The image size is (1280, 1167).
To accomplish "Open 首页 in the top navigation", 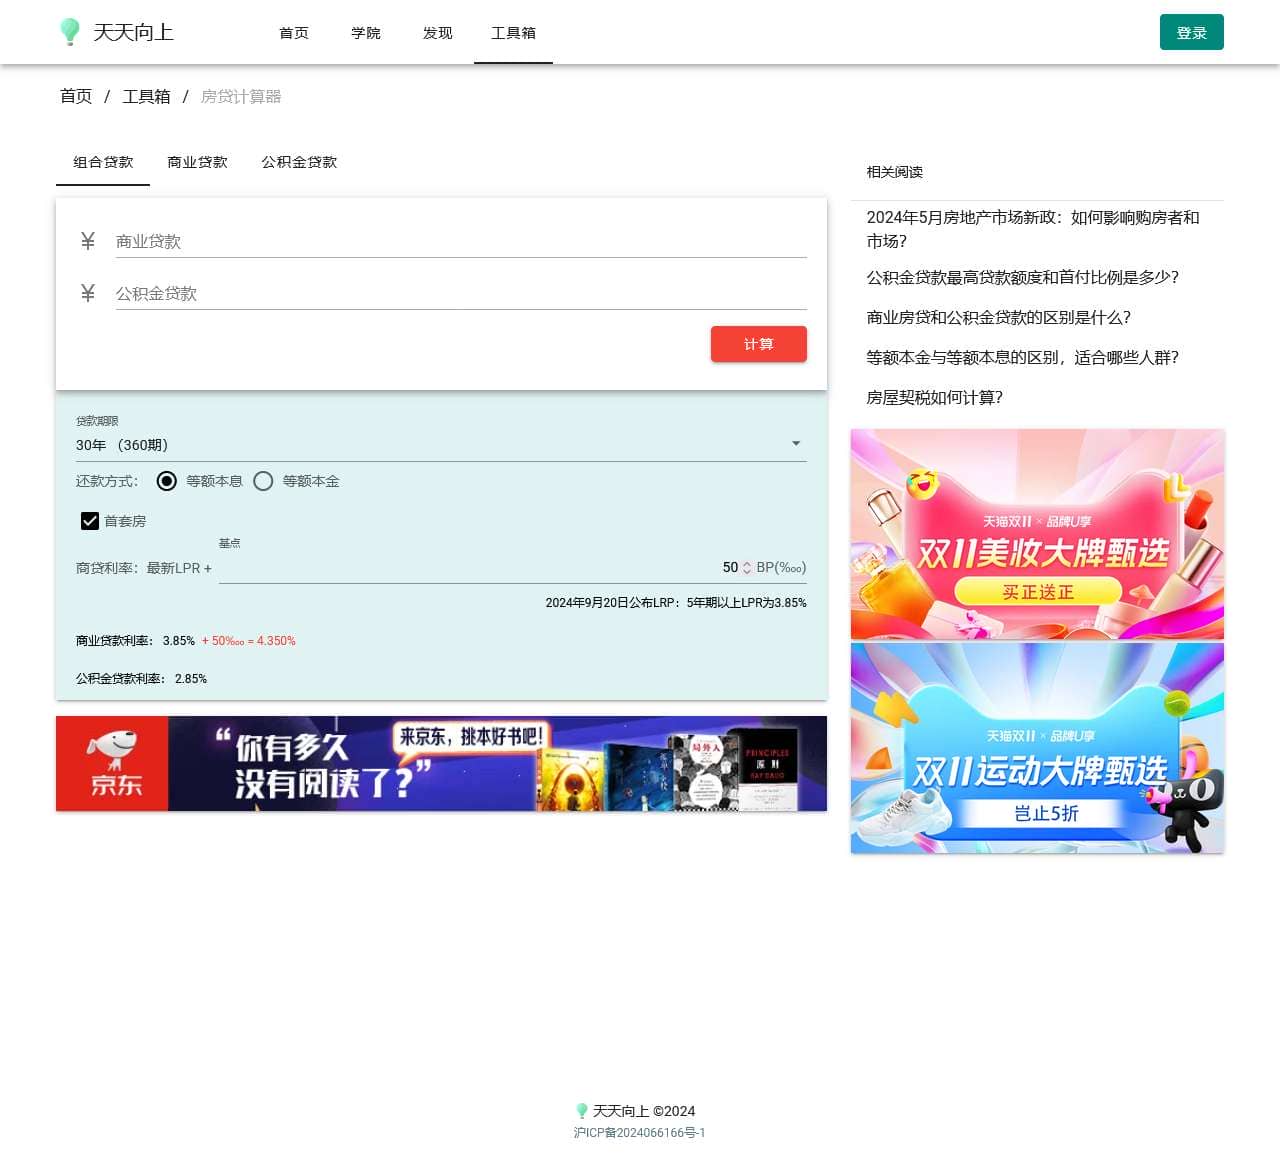I will [x=294, y=33].
